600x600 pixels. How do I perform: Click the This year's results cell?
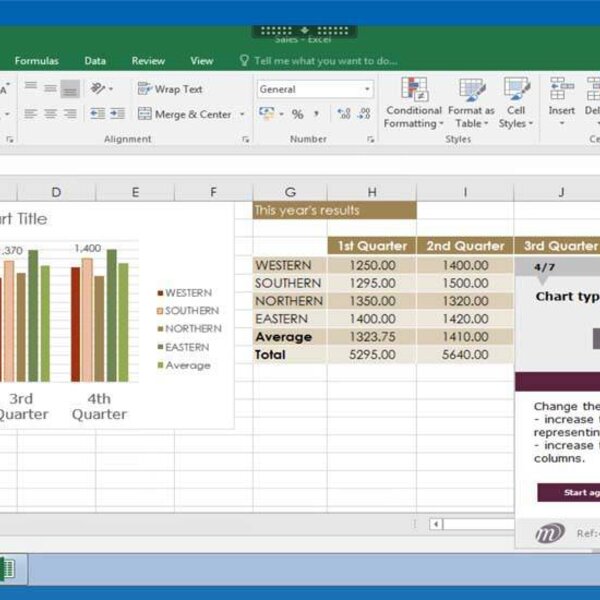coord(334,210)
